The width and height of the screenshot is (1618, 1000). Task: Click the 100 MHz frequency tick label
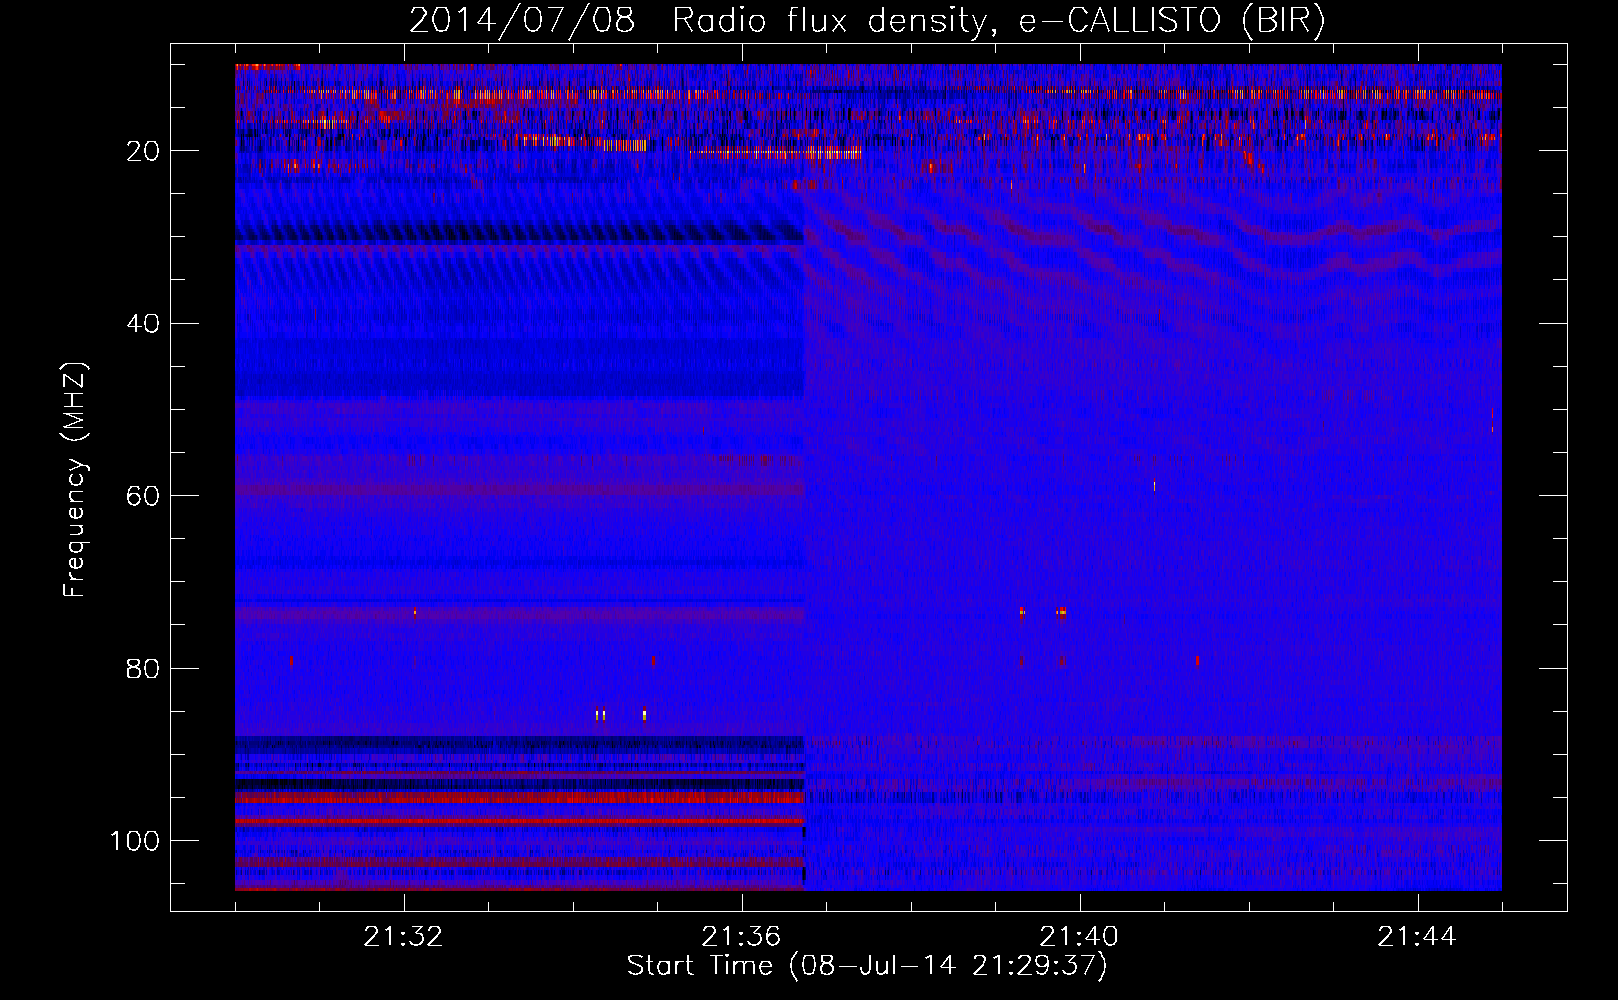tap(135, 840)
